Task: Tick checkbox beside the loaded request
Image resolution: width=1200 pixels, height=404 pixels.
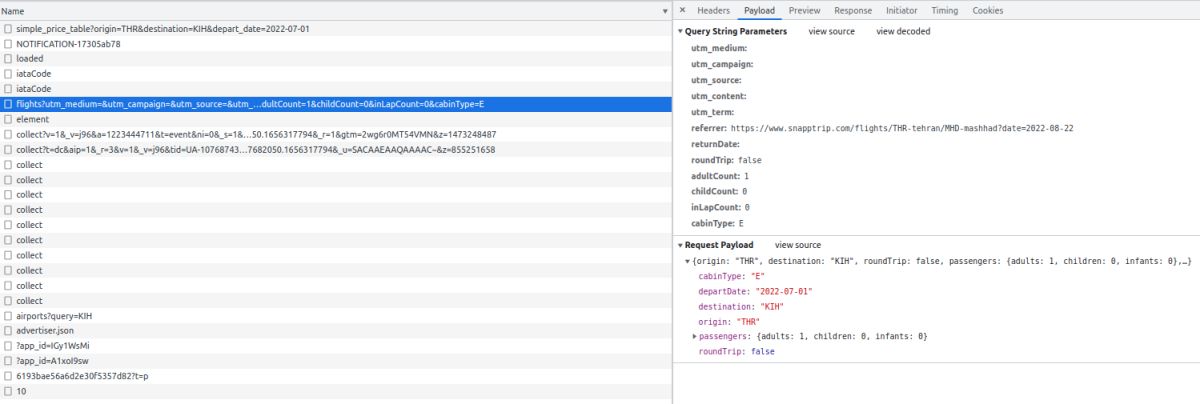Action: click(x=8, y=58)
